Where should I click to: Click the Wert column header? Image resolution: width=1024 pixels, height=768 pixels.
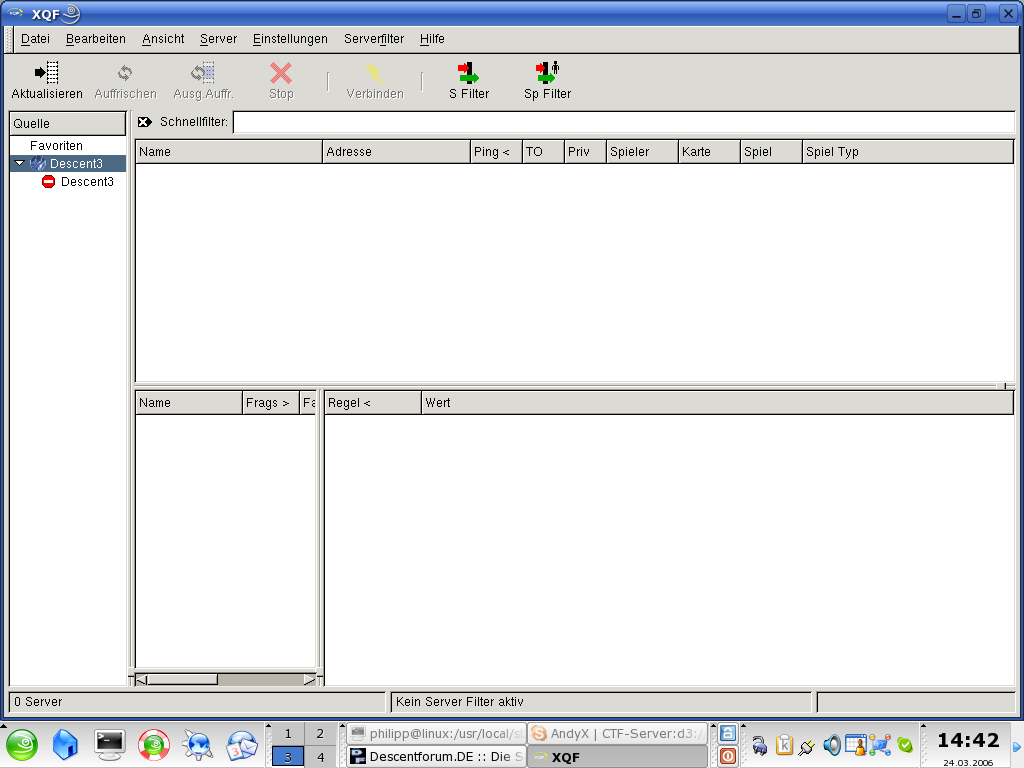(x=717, y=403)
